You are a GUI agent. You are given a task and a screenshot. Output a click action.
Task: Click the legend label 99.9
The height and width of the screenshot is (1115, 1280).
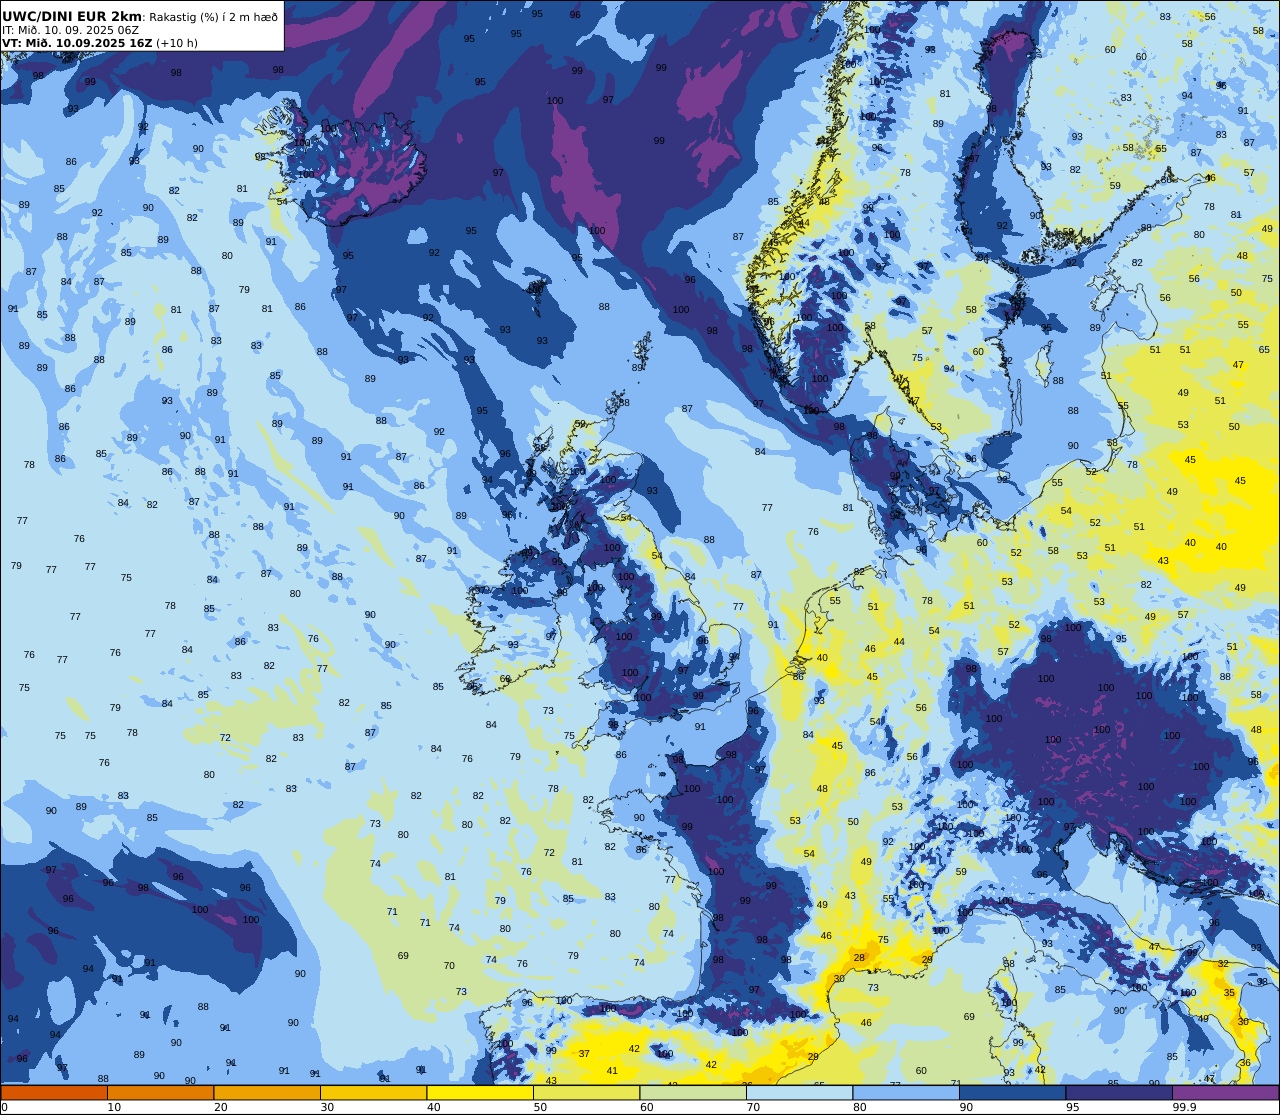click(1184, 1107)
